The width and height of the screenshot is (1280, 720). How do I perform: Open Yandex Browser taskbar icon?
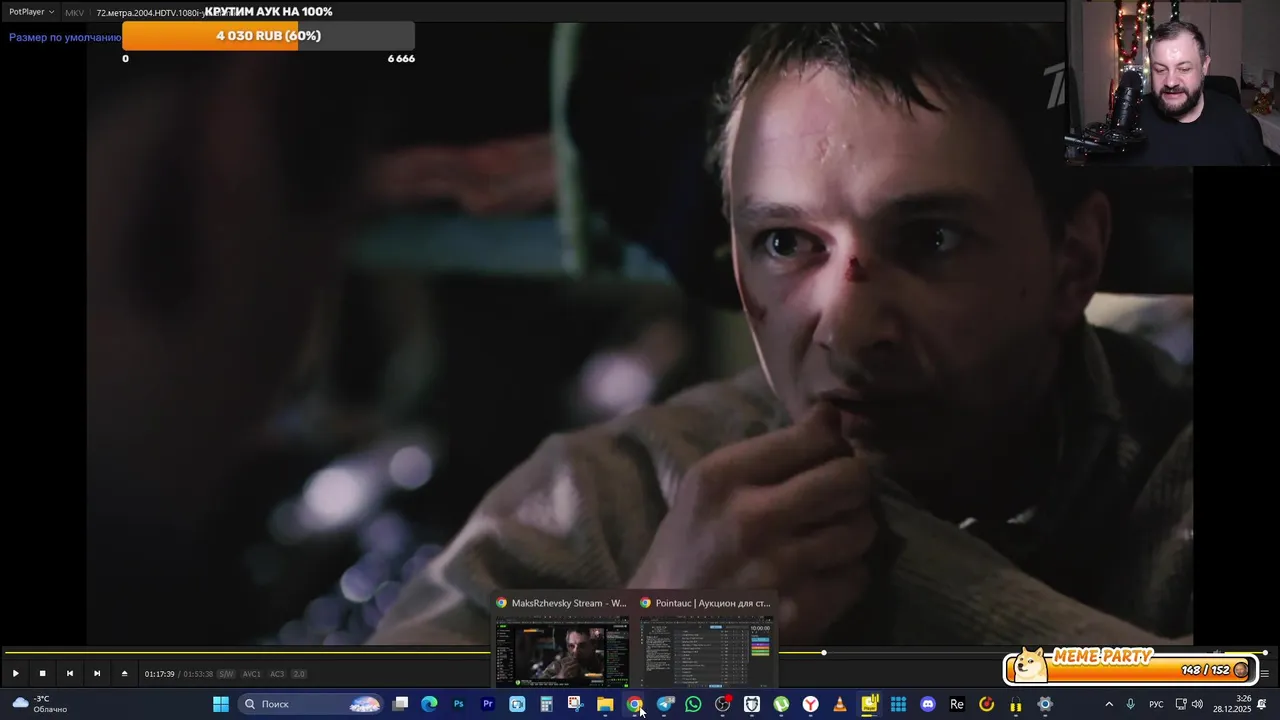click(x=810, y=704)
